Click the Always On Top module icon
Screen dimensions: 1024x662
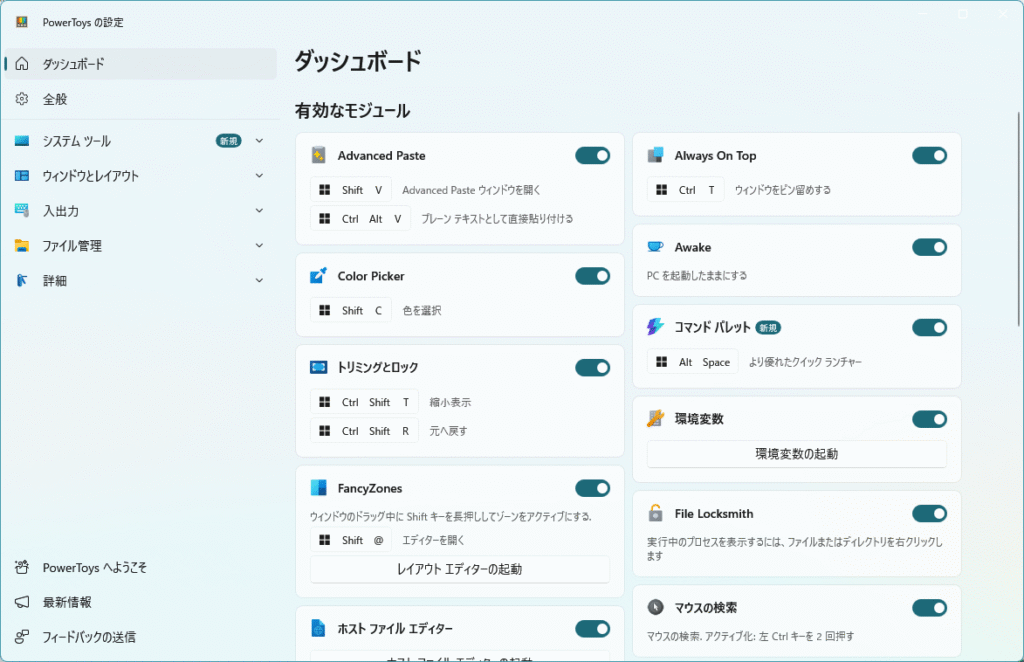pos(655,155)
